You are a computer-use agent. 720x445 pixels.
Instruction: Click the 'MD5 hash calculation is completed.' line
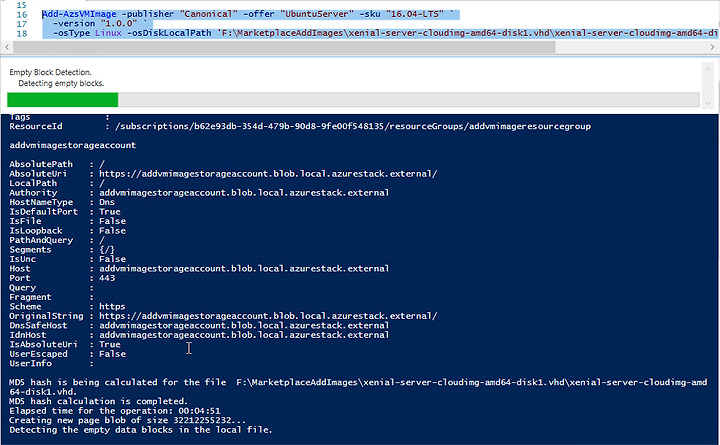click(x=98, y=401)
